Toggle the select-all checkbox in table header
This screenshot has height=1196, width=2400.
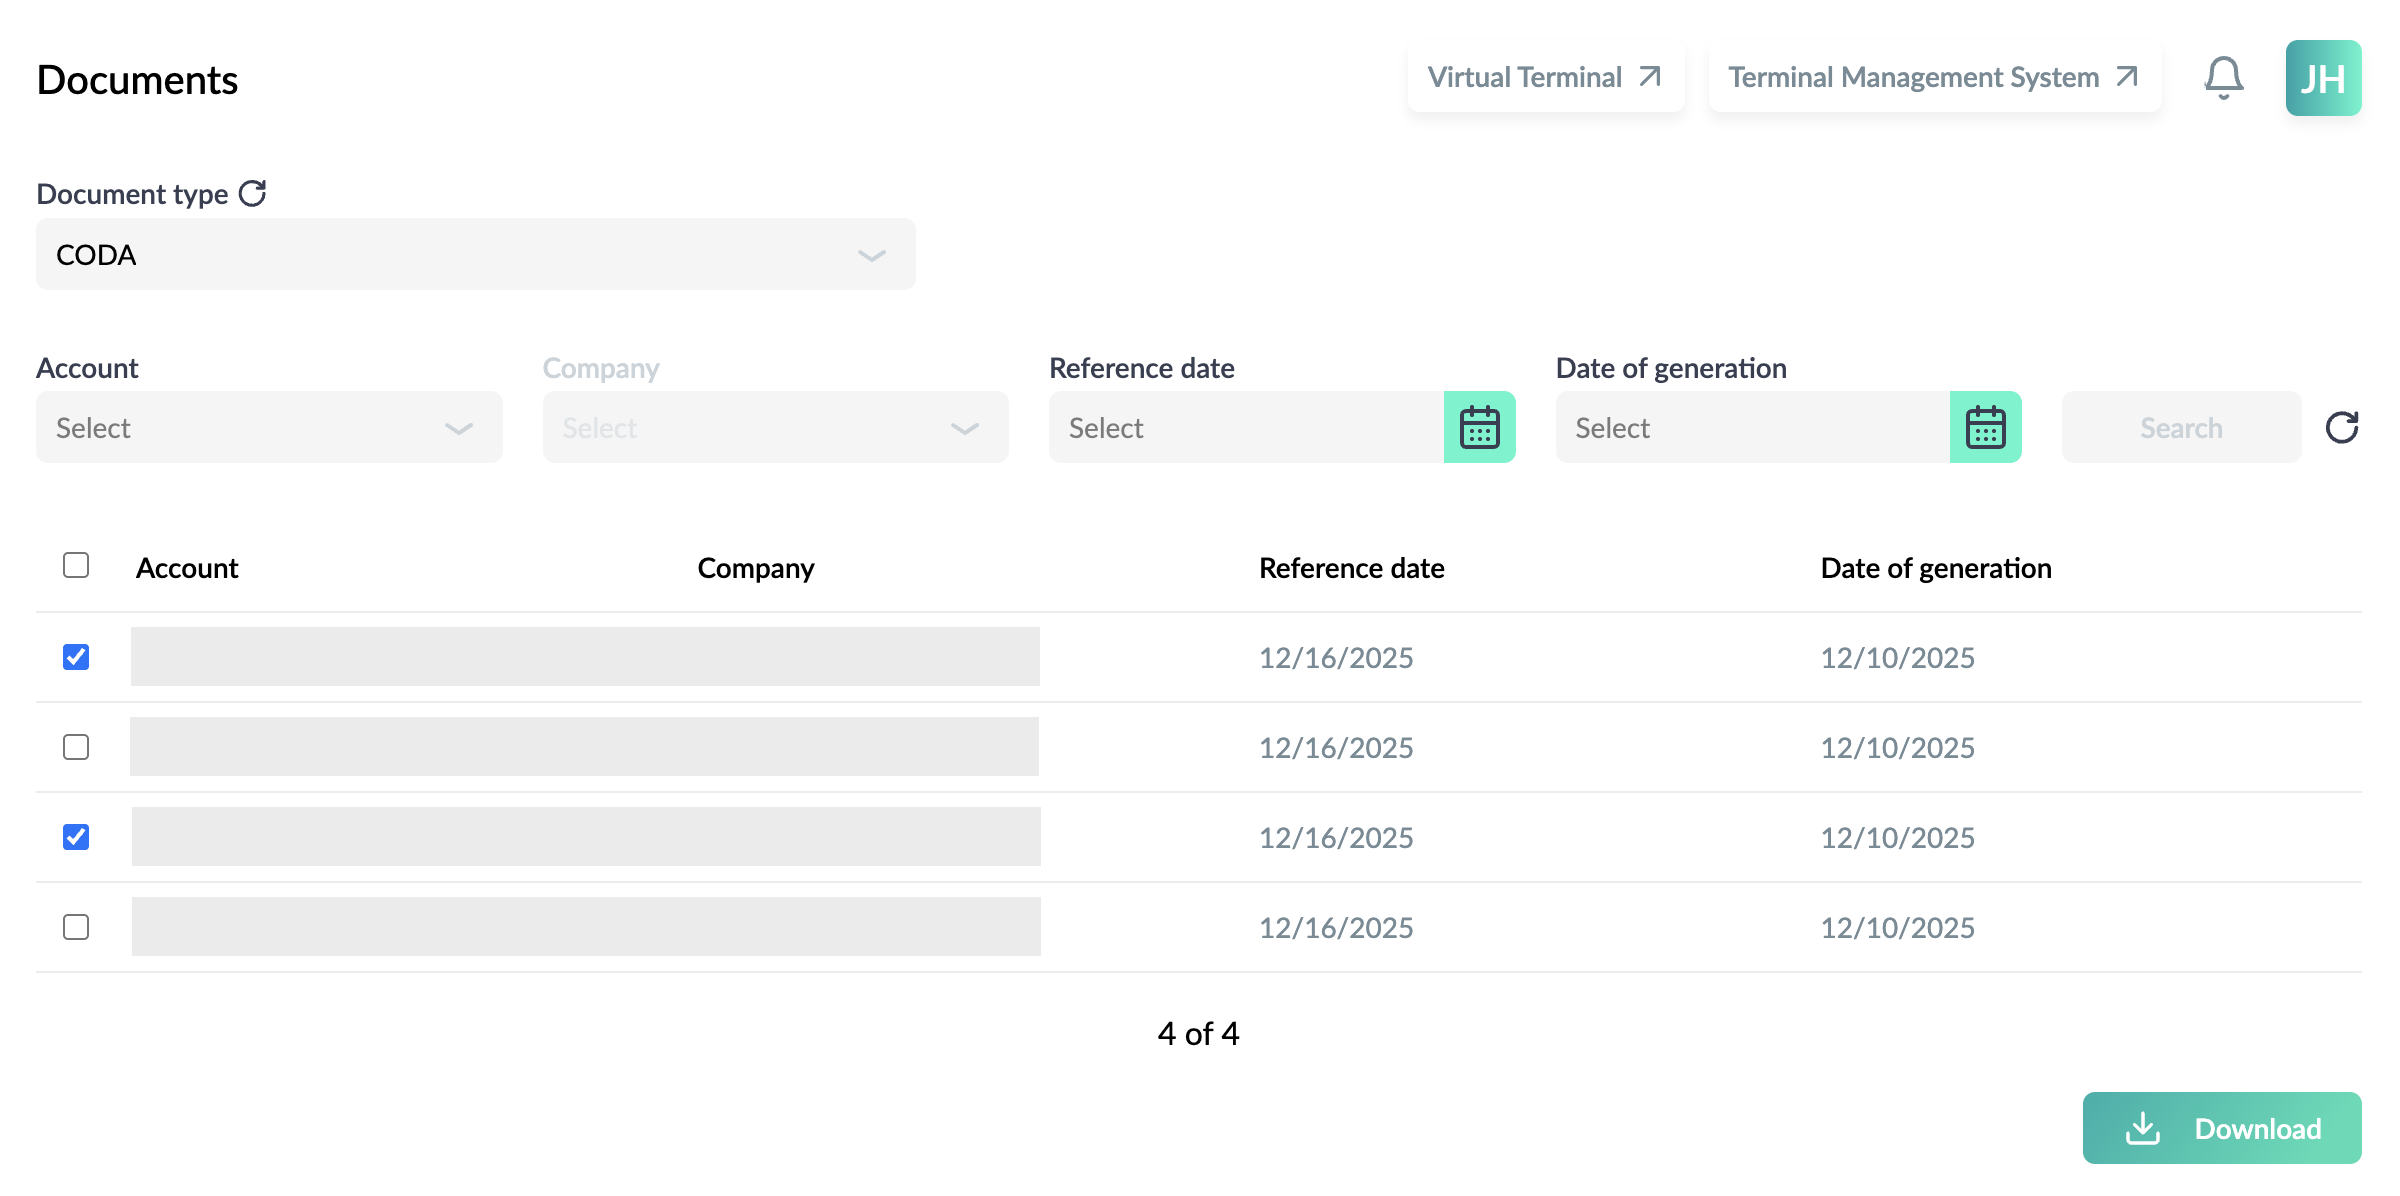pos(76,565)
